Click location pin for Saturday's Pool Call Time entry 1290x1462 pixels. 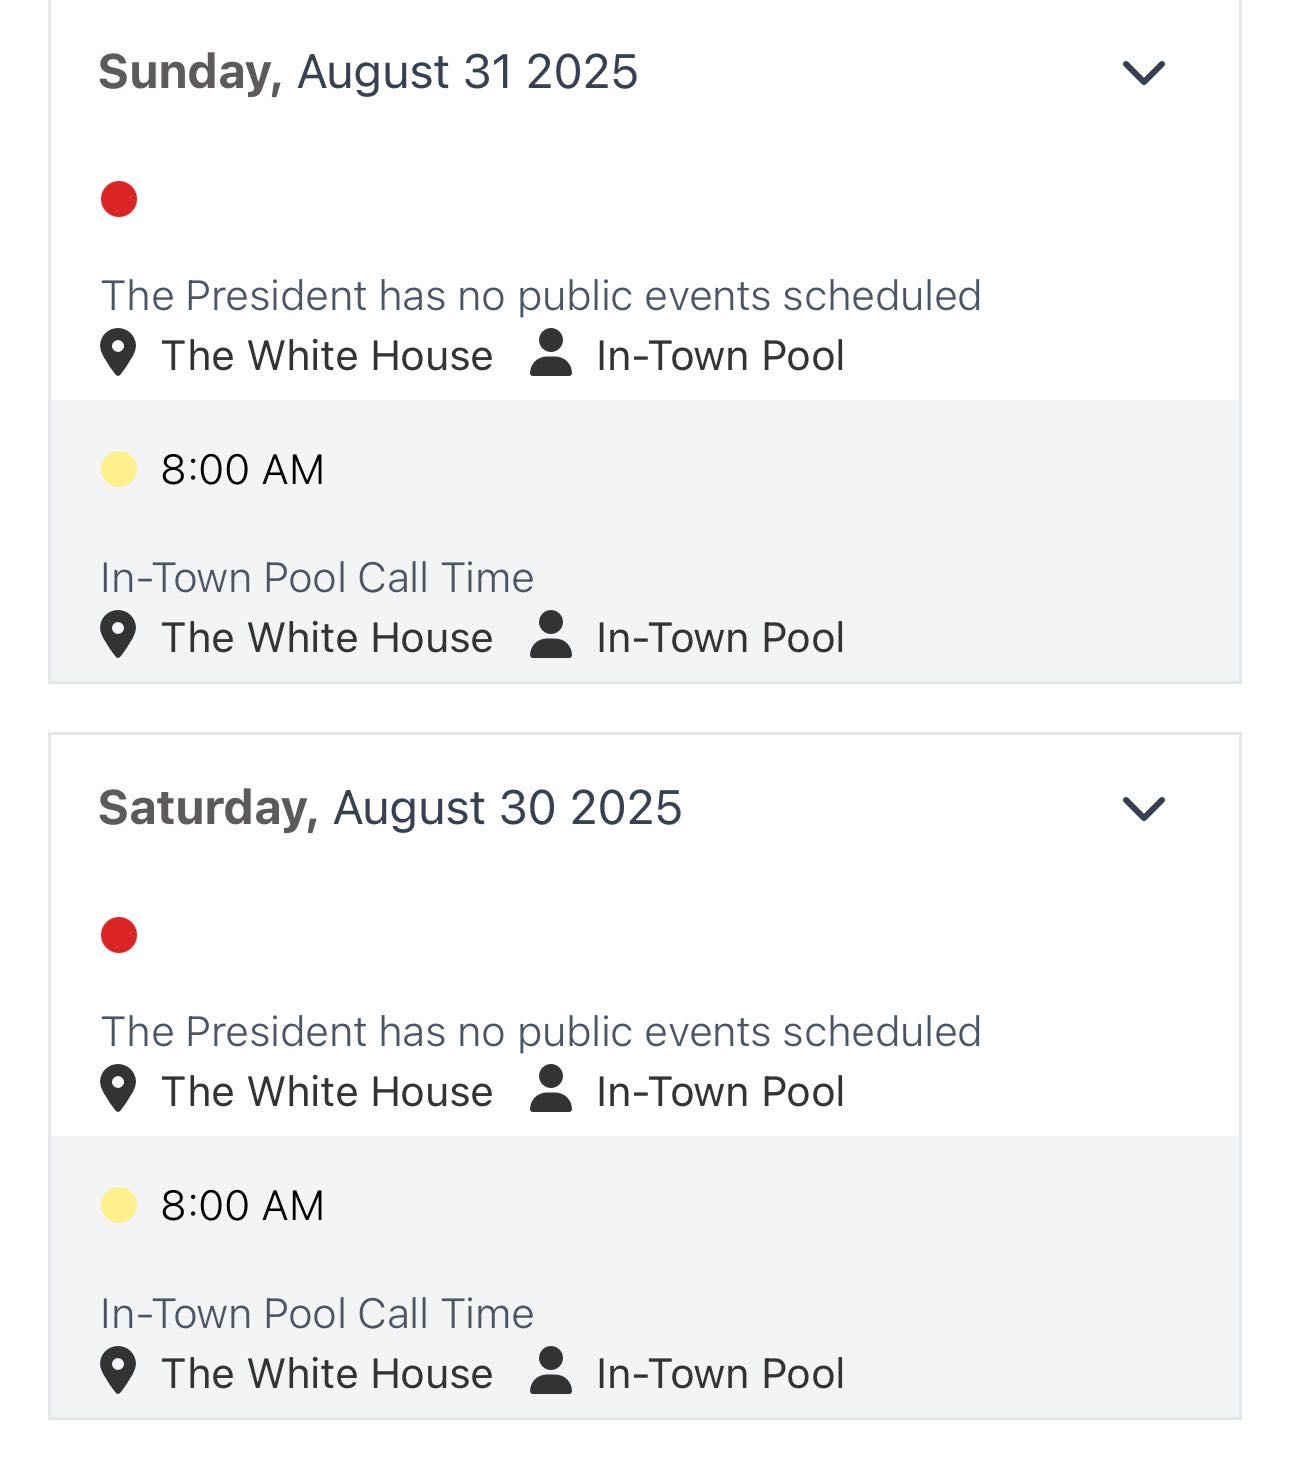point(118,1371)
